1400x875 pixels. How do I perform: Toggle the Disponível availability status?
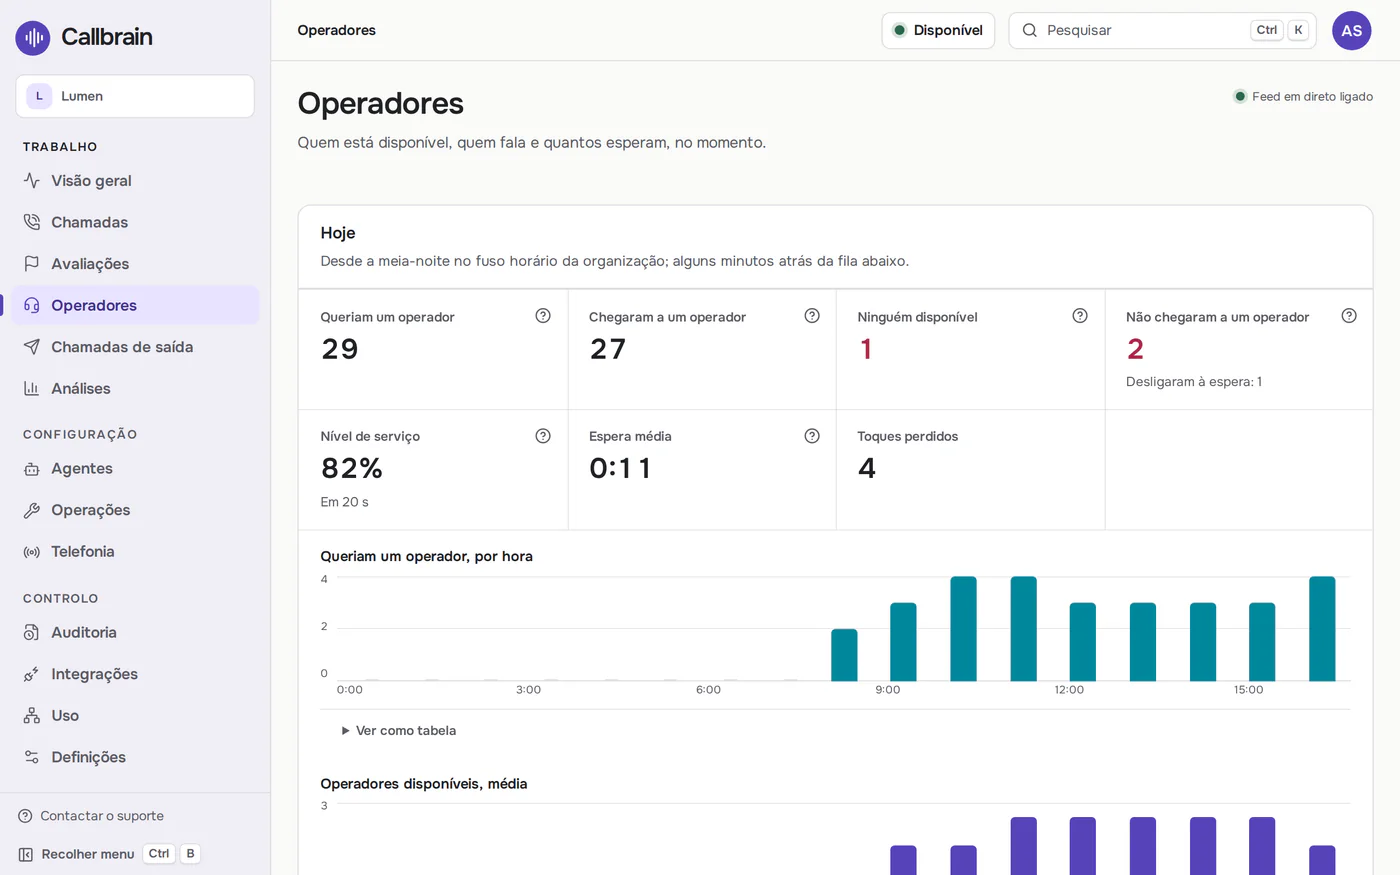tap(938, 31)
